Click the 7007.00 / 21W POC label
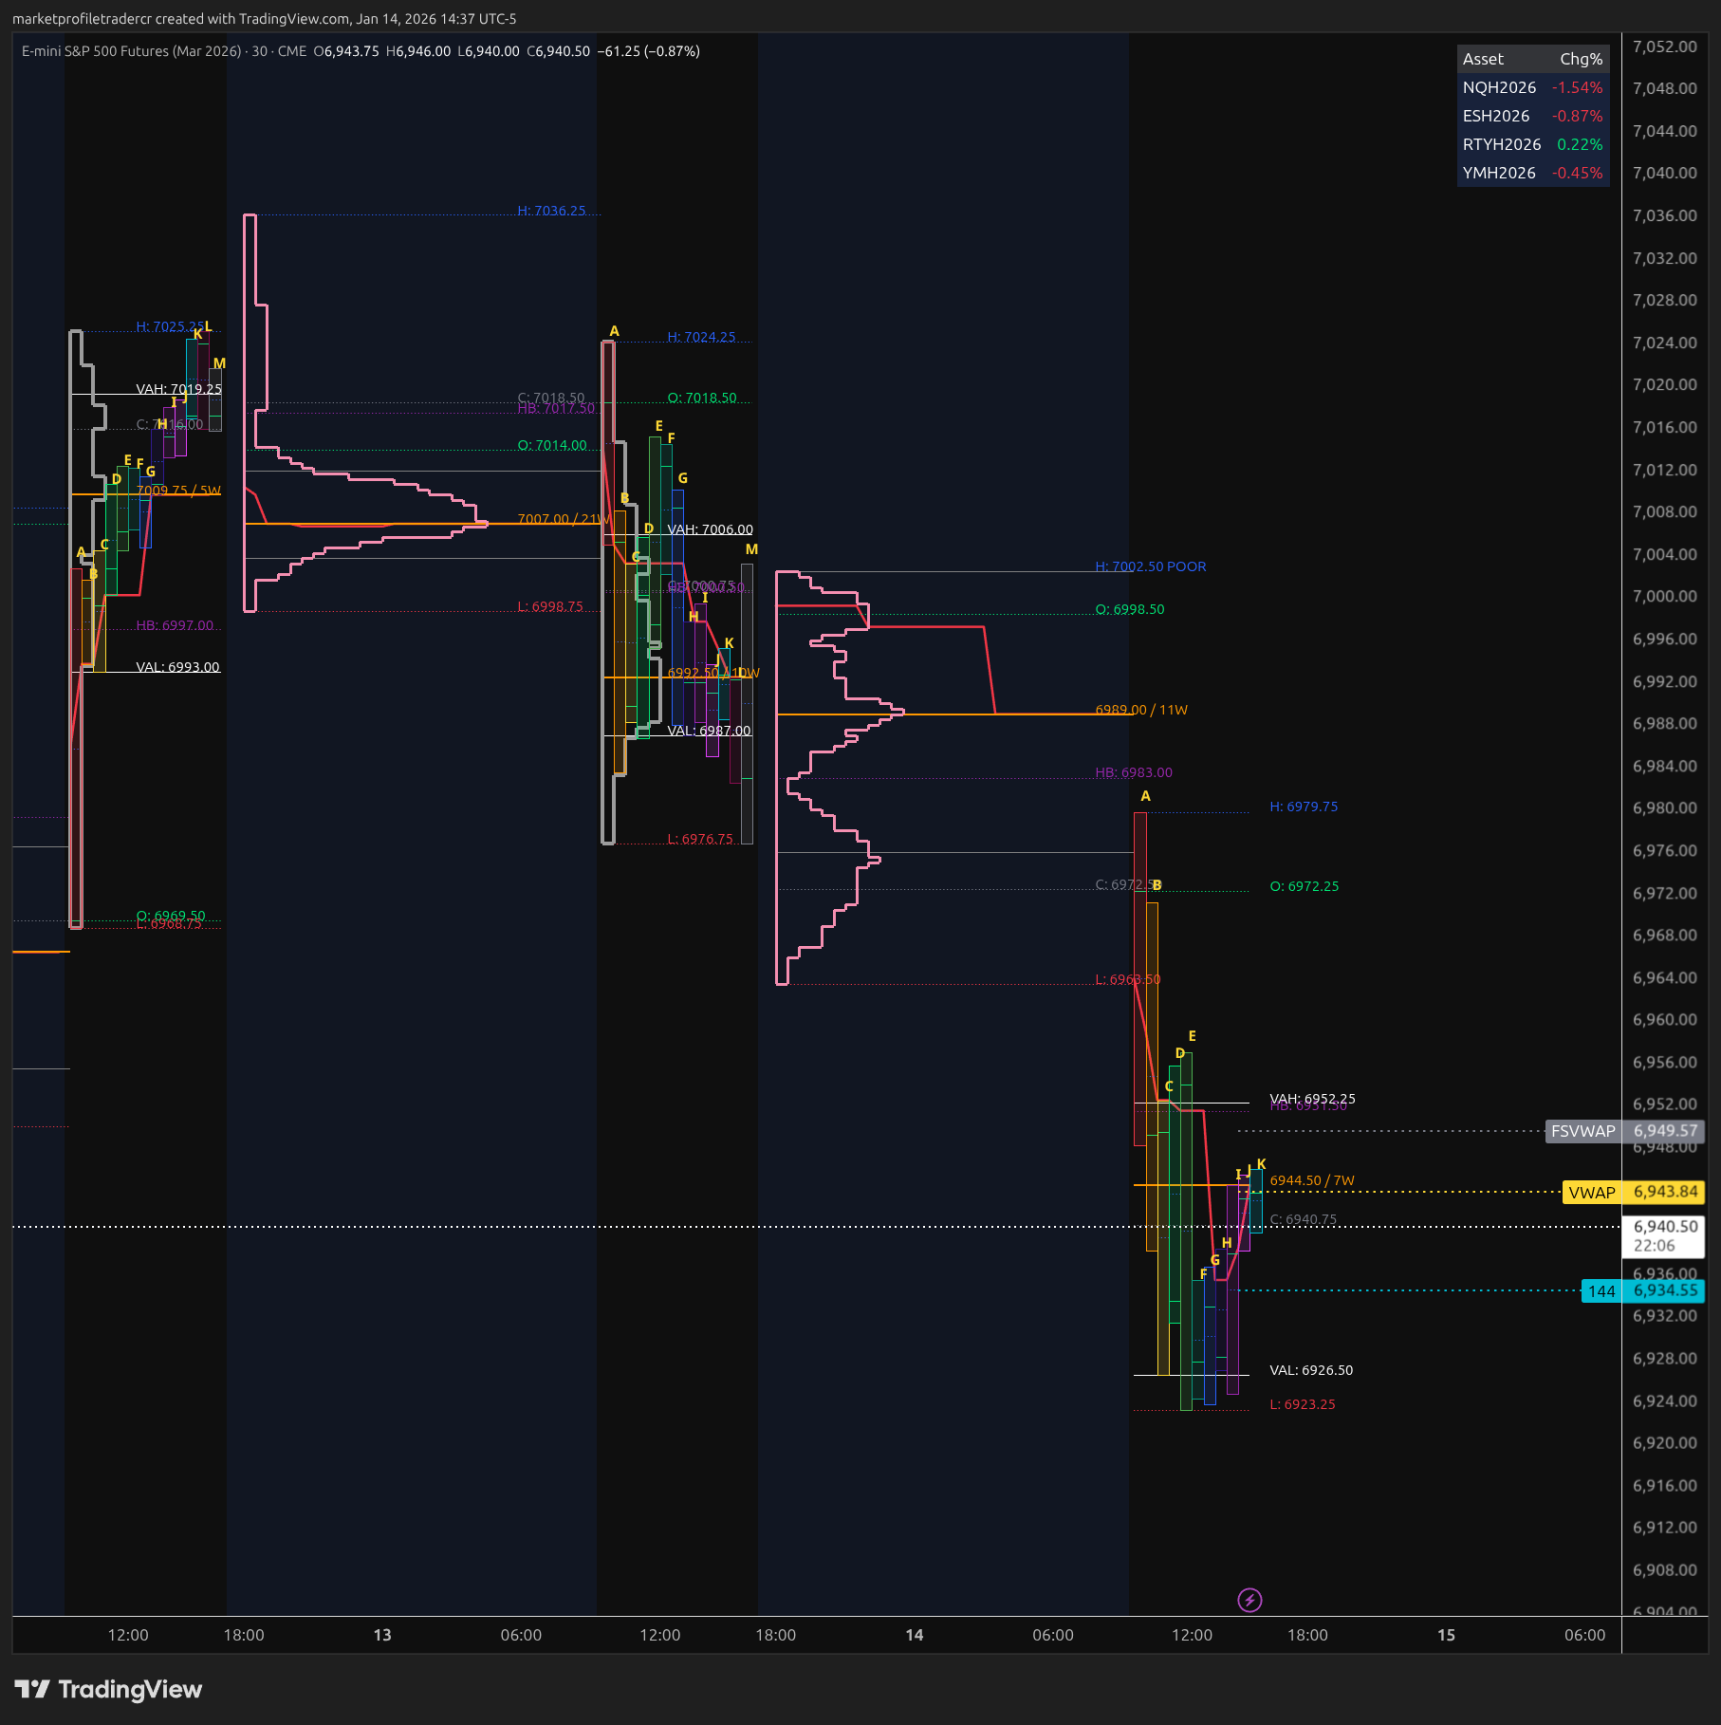 click(562, 519)
